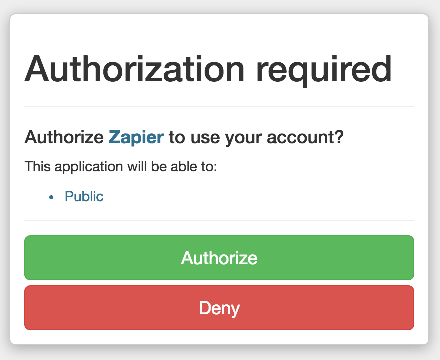Image resolution: width=440 pixels, height=360 pixels.
Task: Click 'This application will be able to:' text
Action: tap(121, 166)
